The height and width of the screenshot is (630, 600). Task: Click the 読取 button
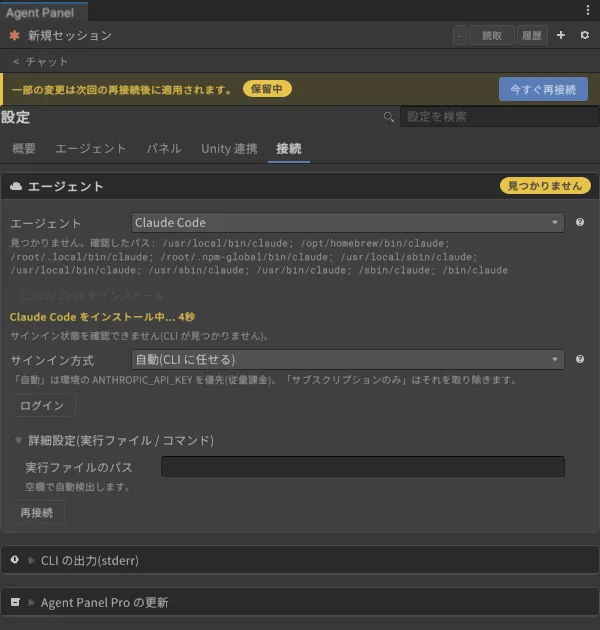pyautogui.click(x=492, y=35)
